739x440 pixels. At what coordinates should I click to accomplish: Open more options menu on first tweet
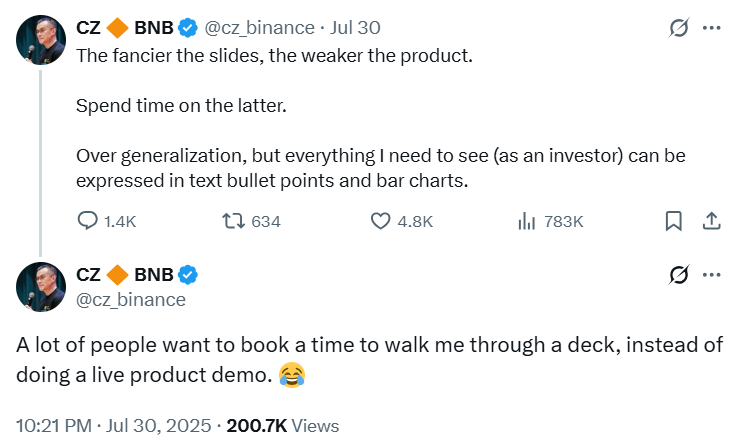tap(711, 28)
